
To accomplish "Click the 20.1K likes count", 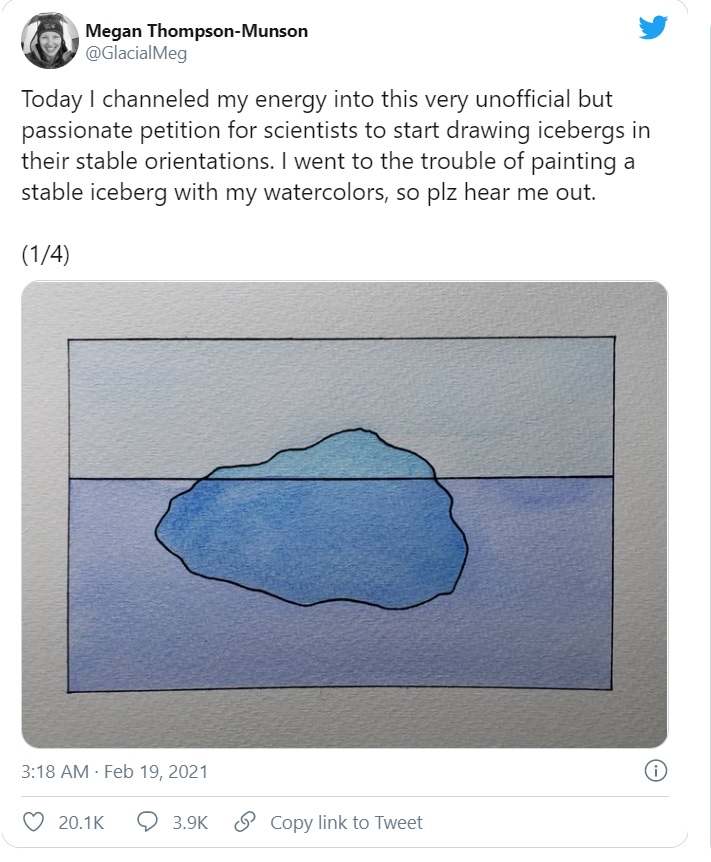I will (x=81, y=822).
